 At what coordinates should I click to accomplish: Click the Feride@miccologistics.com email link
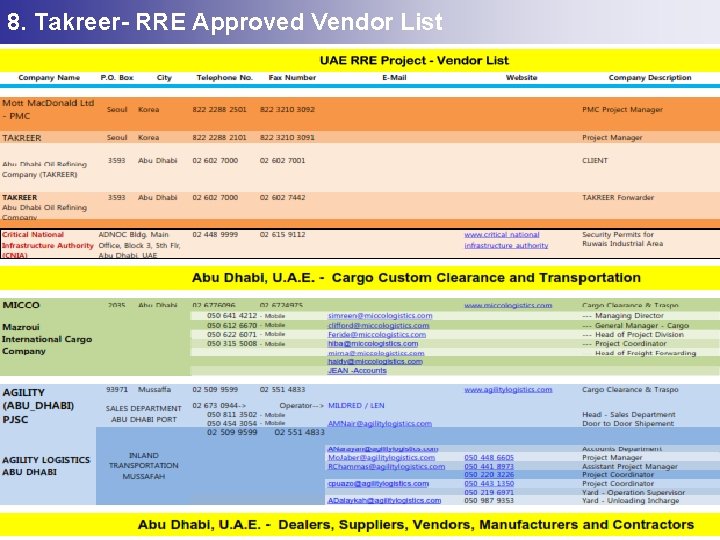coord(377,335)
